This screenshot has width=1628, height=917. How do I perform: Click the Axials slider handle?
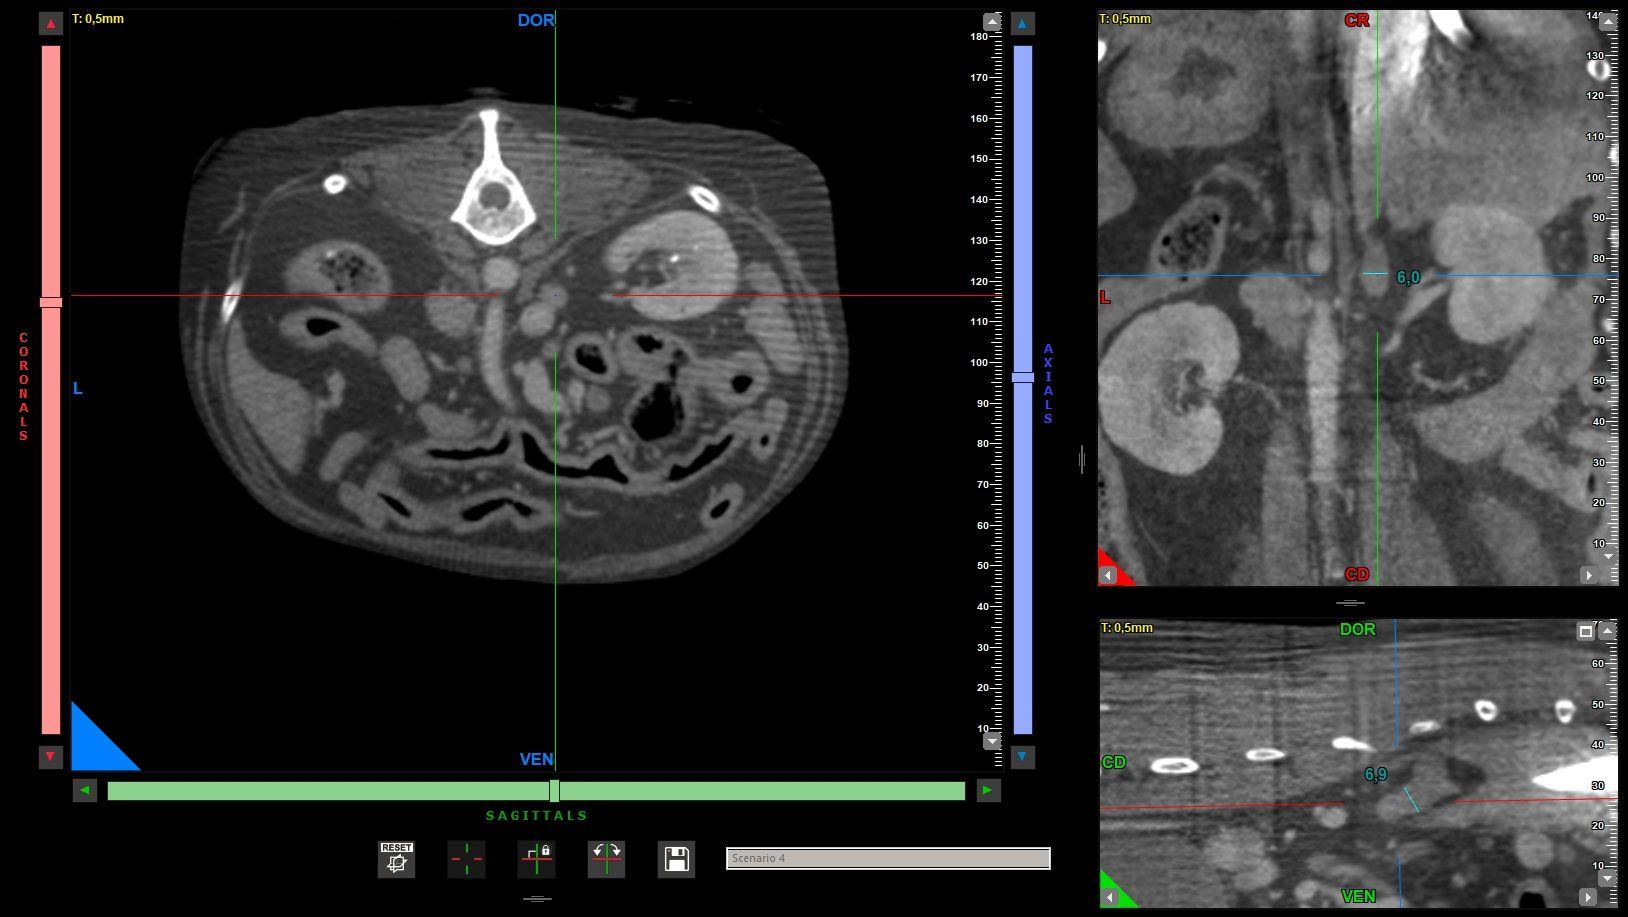tap(1023, 378)
